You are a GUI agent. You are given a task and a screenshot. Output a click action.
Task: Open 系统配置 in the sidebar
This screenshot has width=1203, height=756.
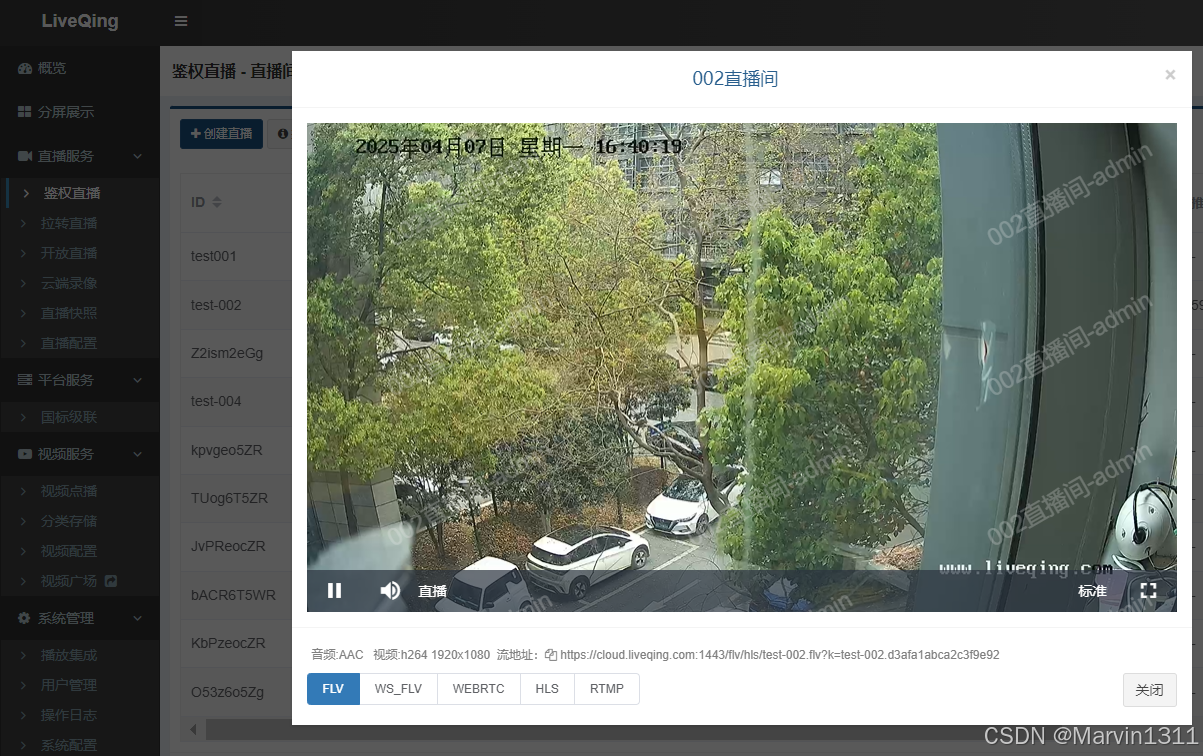point(80,744)
